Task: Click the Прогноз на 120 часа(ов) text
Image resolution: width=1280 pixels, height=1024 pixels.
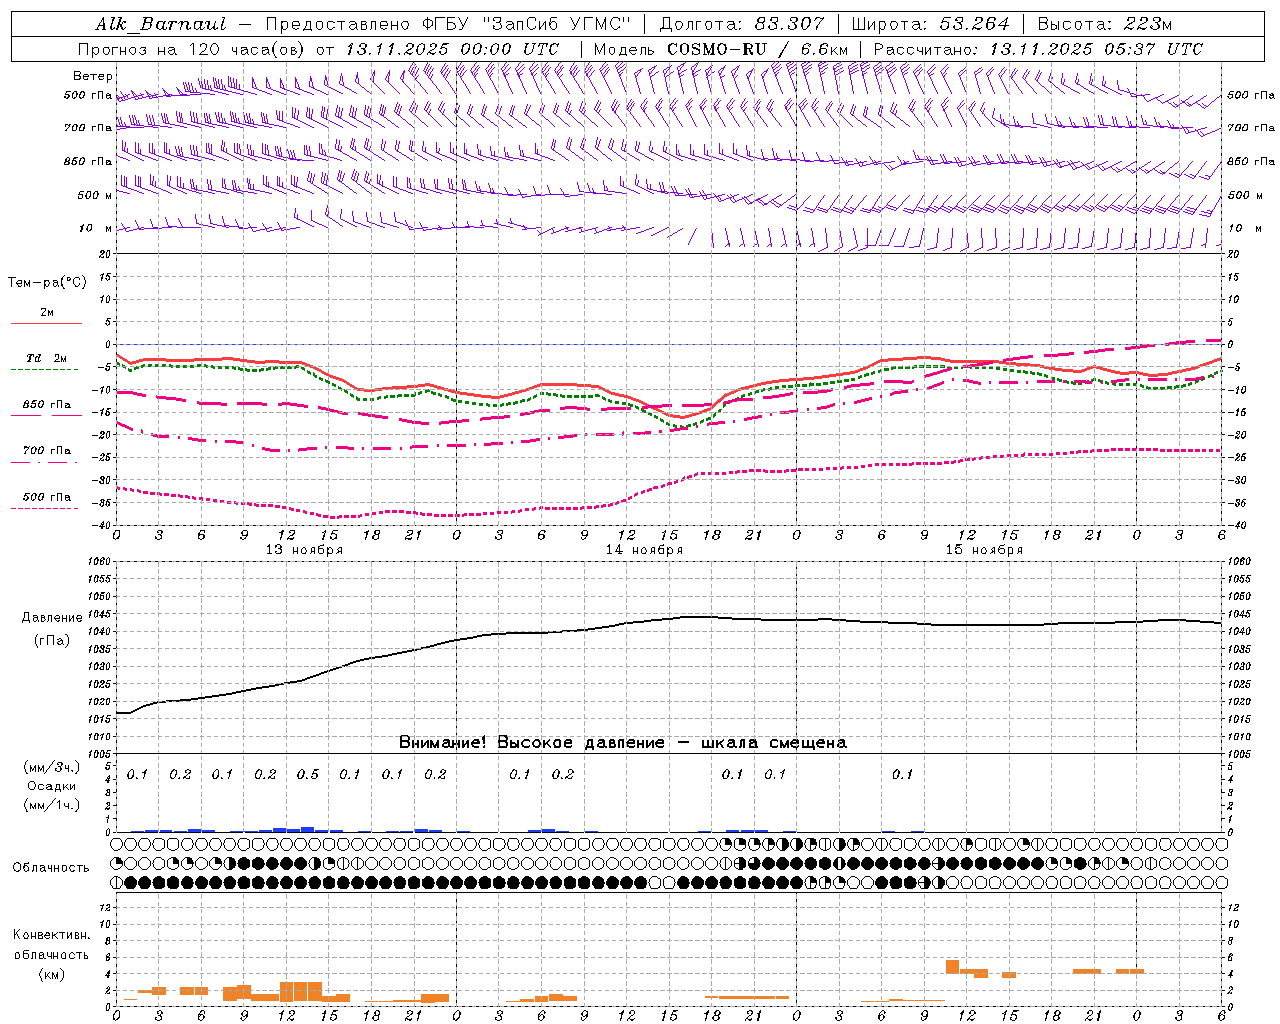Action: click(193, 49)
